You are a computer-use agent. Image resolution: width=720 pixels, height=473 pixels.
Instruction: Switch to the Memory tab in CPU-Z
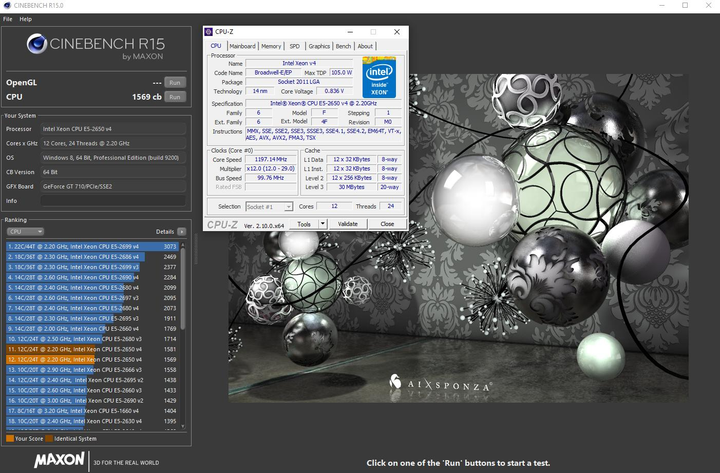pos(271,46)
